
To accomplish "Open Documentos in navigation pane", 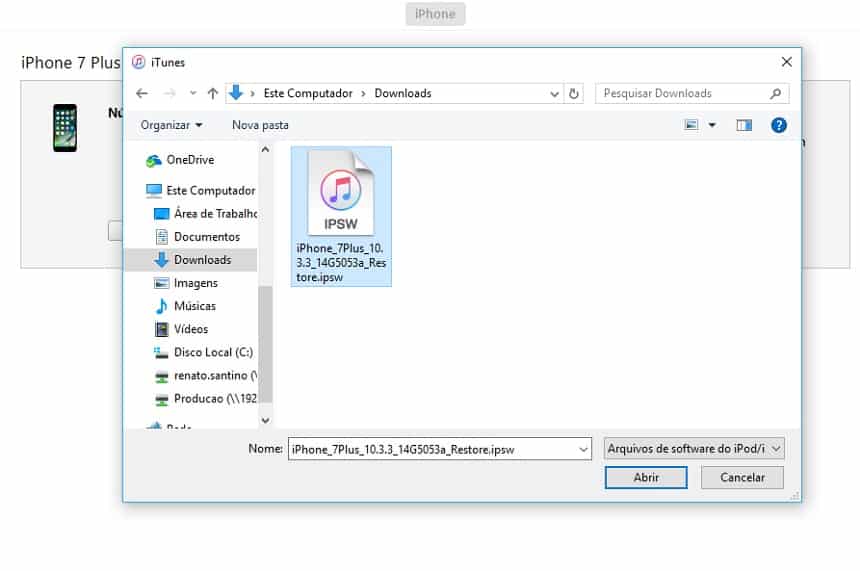I will coord(197,236).
